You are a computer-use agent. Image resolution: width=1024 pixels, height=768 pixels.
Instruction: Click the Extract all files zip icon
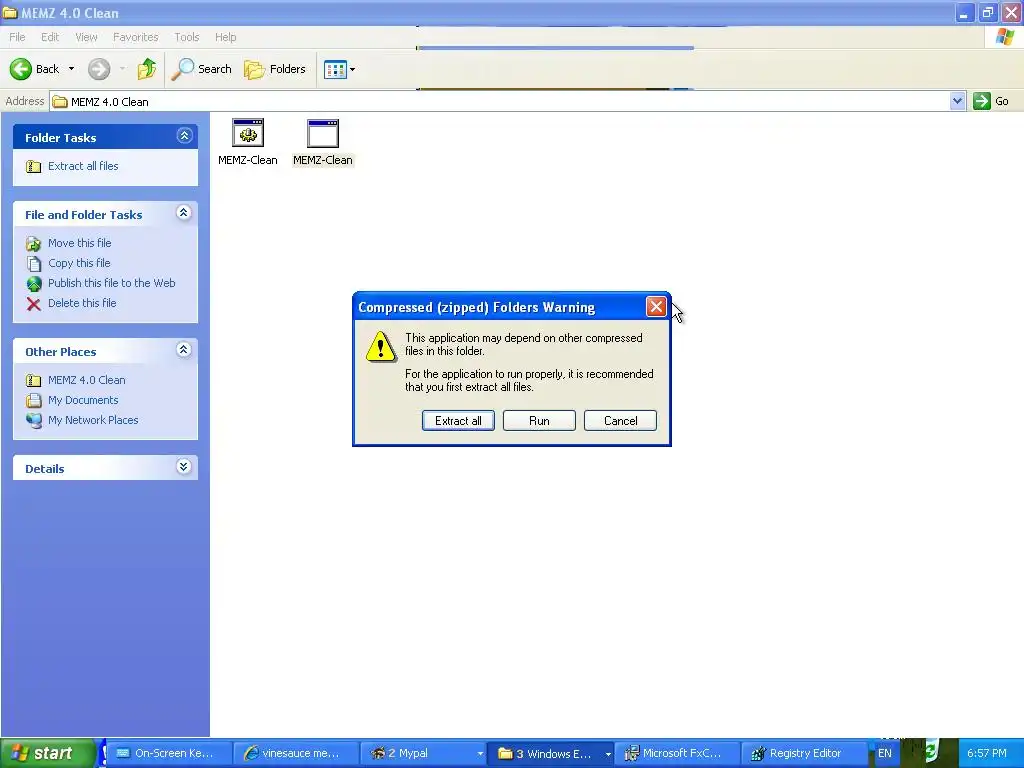point(33,167)
